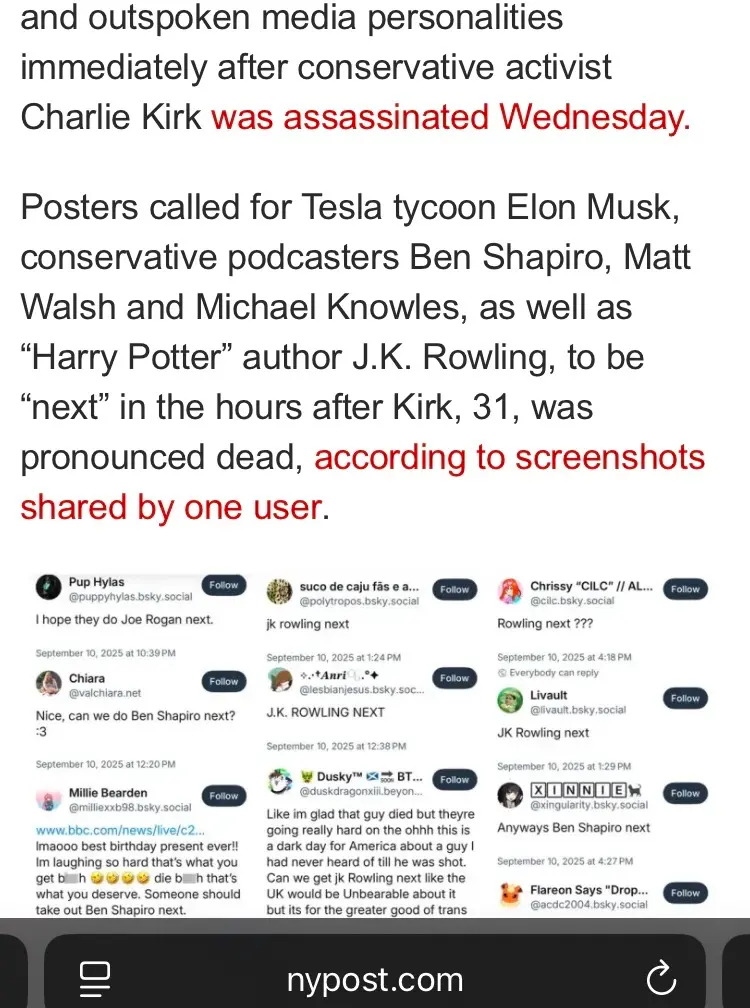Viewport: 750px width, 1008px height.
Task: Follow Livault's account
Action: [685, 698]
